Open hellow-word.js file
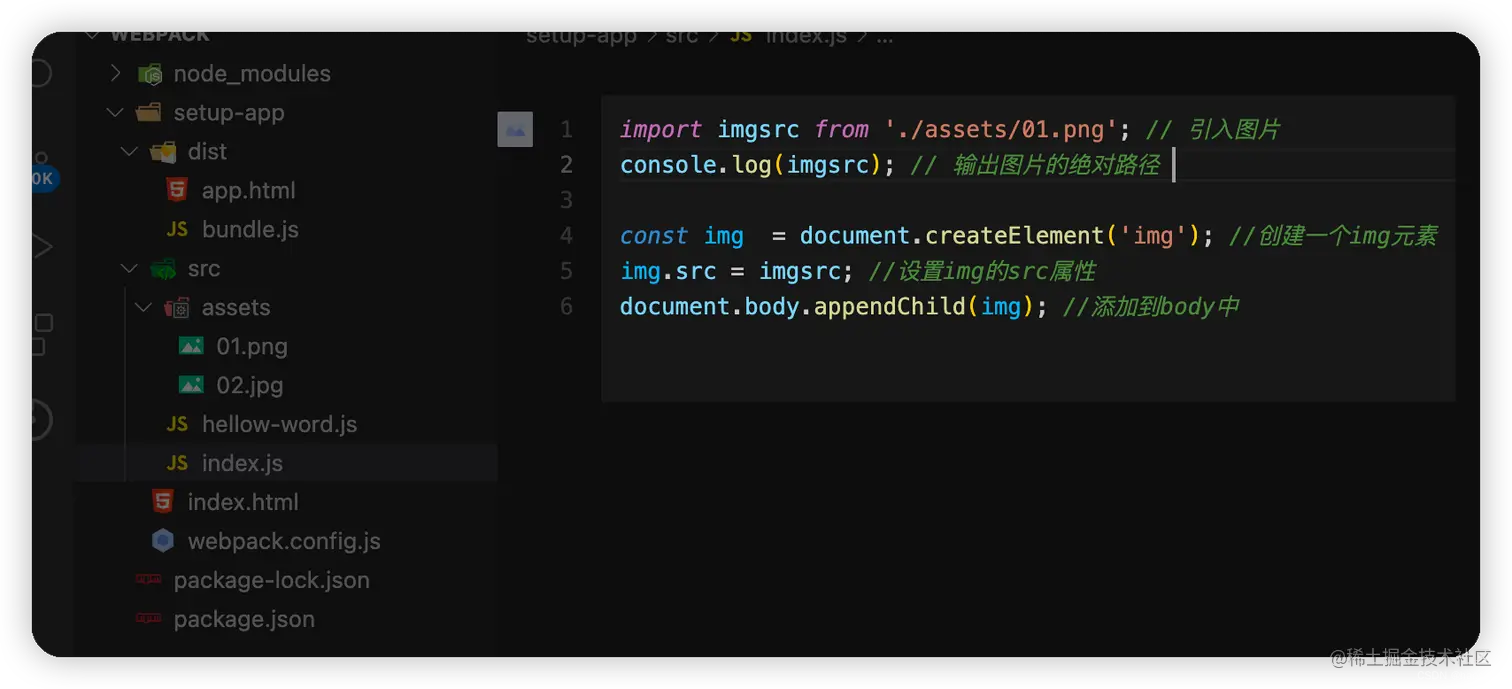1512x689 pixels. pyautogui.click(x=280, y=424)
